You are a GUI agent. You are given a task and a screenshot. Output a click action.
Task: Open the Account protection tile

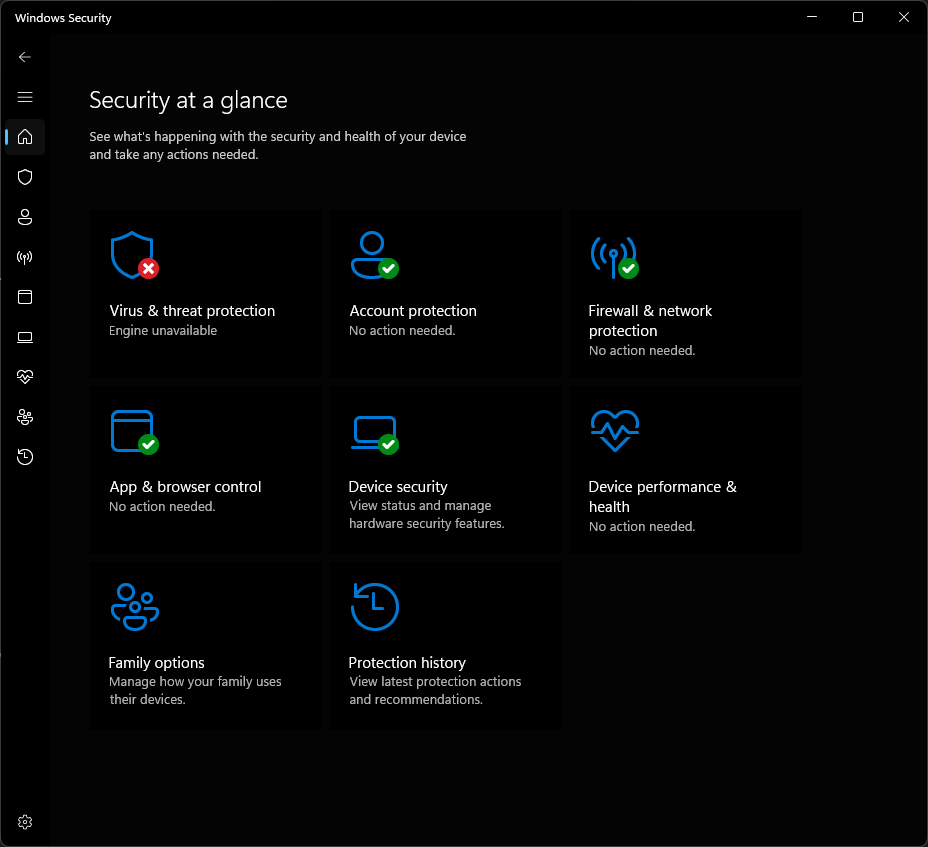coord(446,294)
